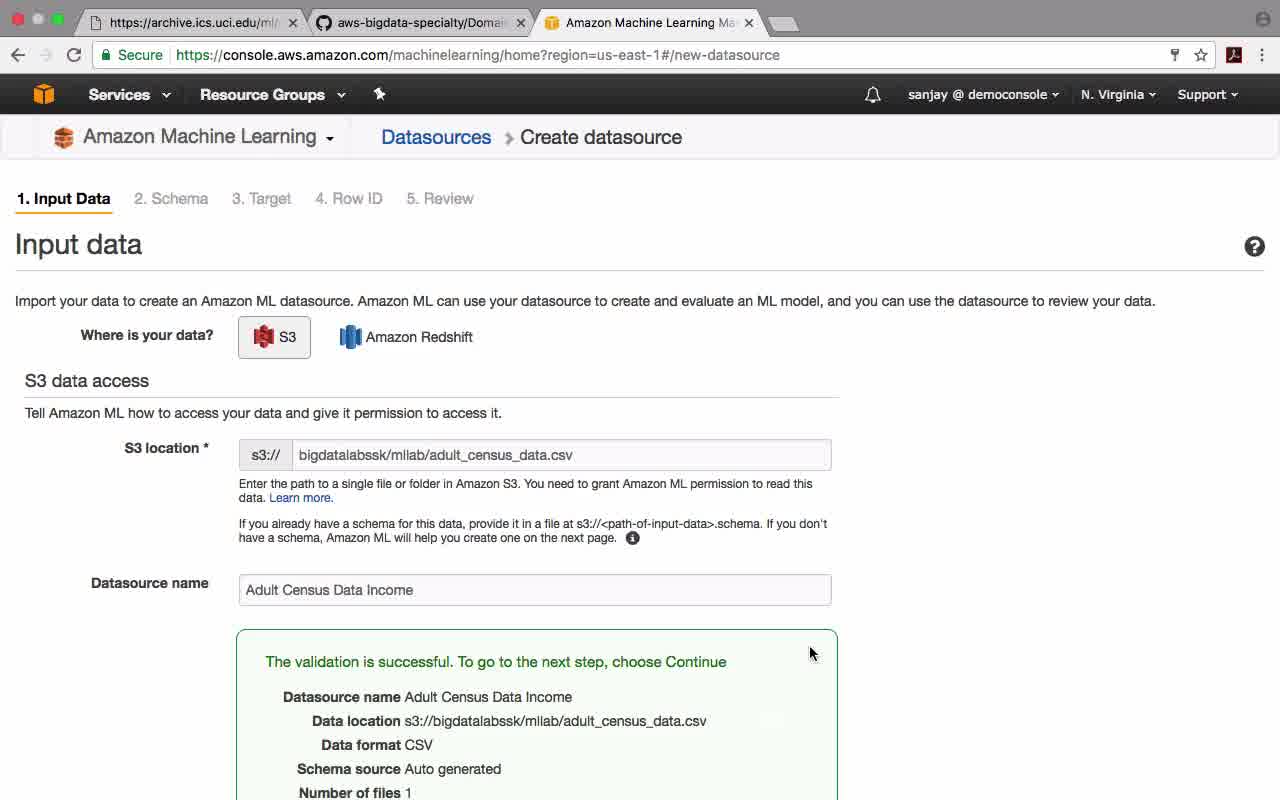Screen dimensions: 1280x800
Task: Click the Input data heading
Action: (78, 244)
